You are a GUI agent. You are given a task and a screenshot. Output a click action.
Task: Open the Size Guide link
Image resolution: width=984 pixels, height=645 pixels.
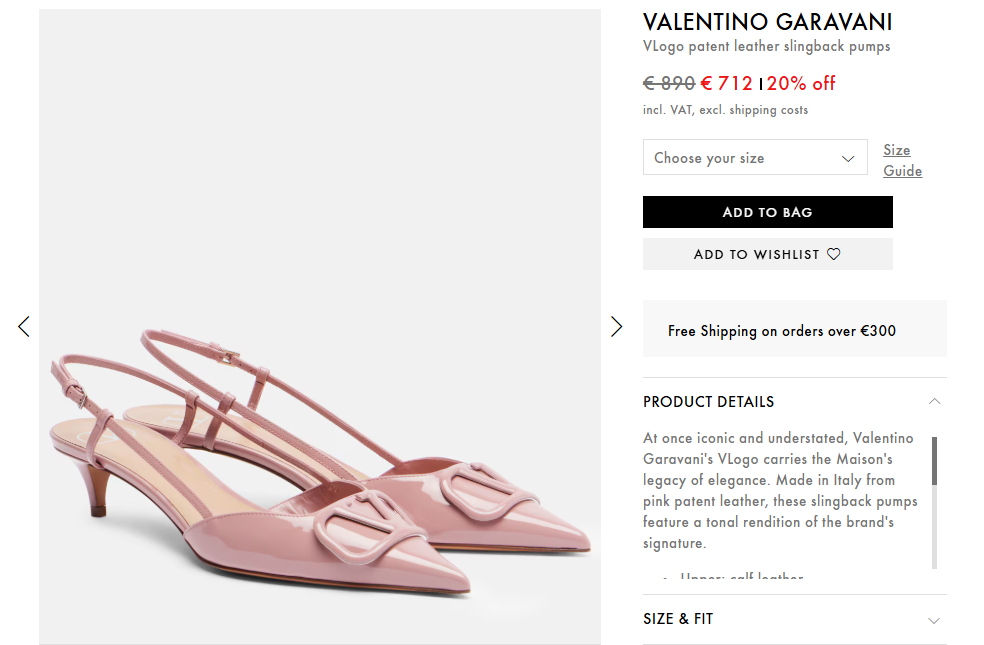pos(902,160)
